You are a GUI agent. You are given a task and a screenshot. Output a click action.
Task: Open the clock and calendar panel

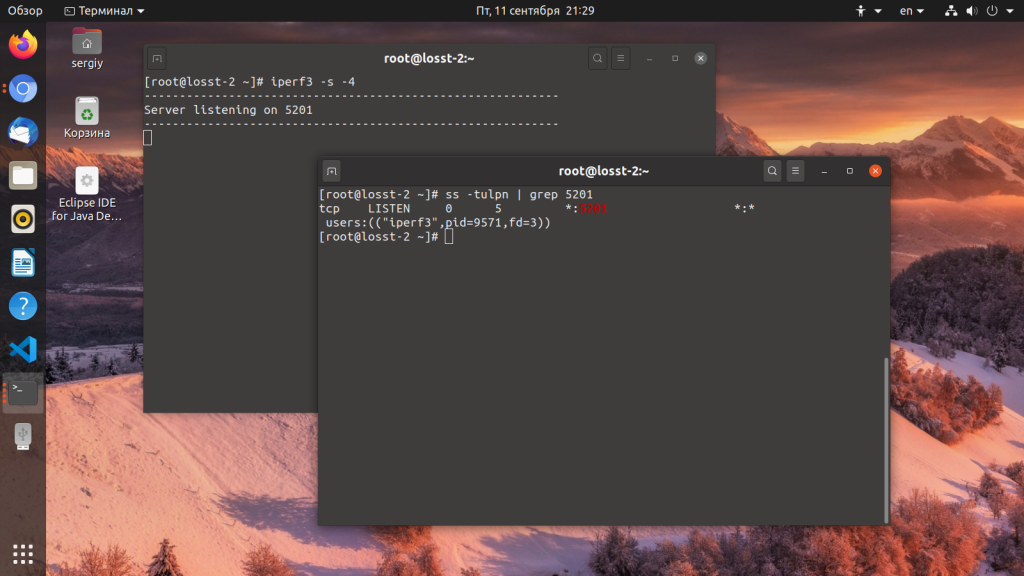point(535,11)
